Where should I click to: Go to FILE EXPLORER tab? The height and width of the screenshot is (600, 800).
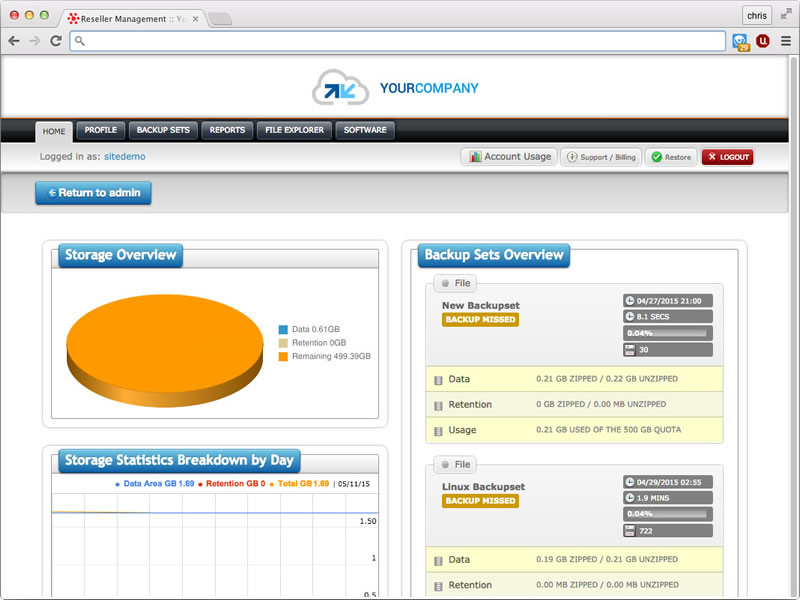coord(294,130)
